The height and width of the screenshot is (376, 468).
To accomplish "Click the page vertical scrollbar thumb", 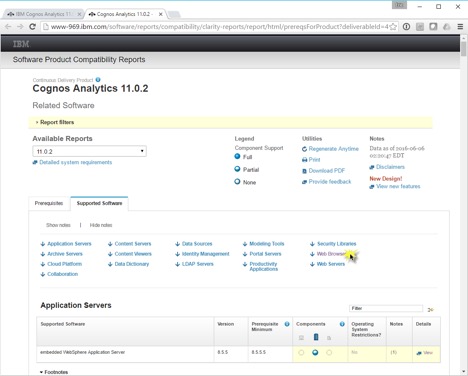I will point(464,49).
